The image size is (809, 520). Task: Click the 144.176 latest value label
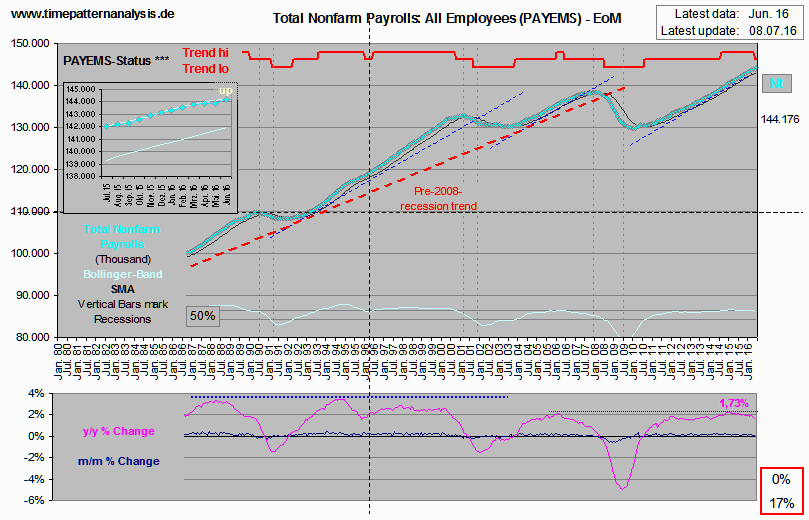point(780,119)
